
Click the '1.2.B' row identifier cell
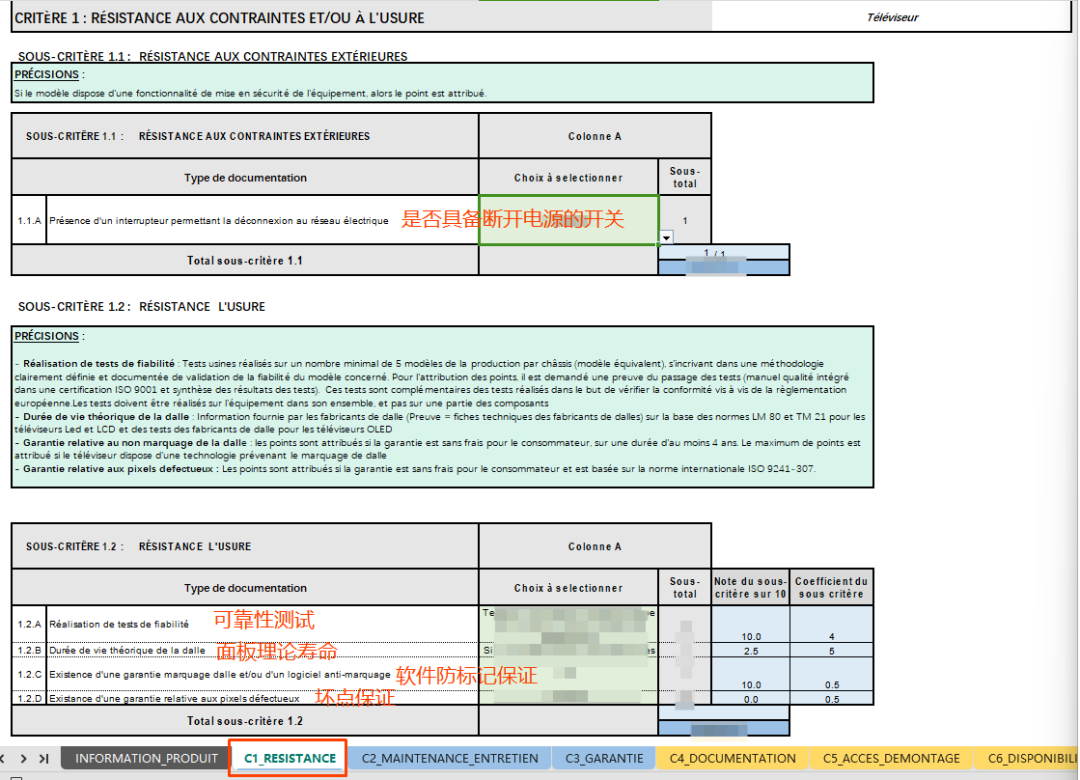tap(29, 650)
